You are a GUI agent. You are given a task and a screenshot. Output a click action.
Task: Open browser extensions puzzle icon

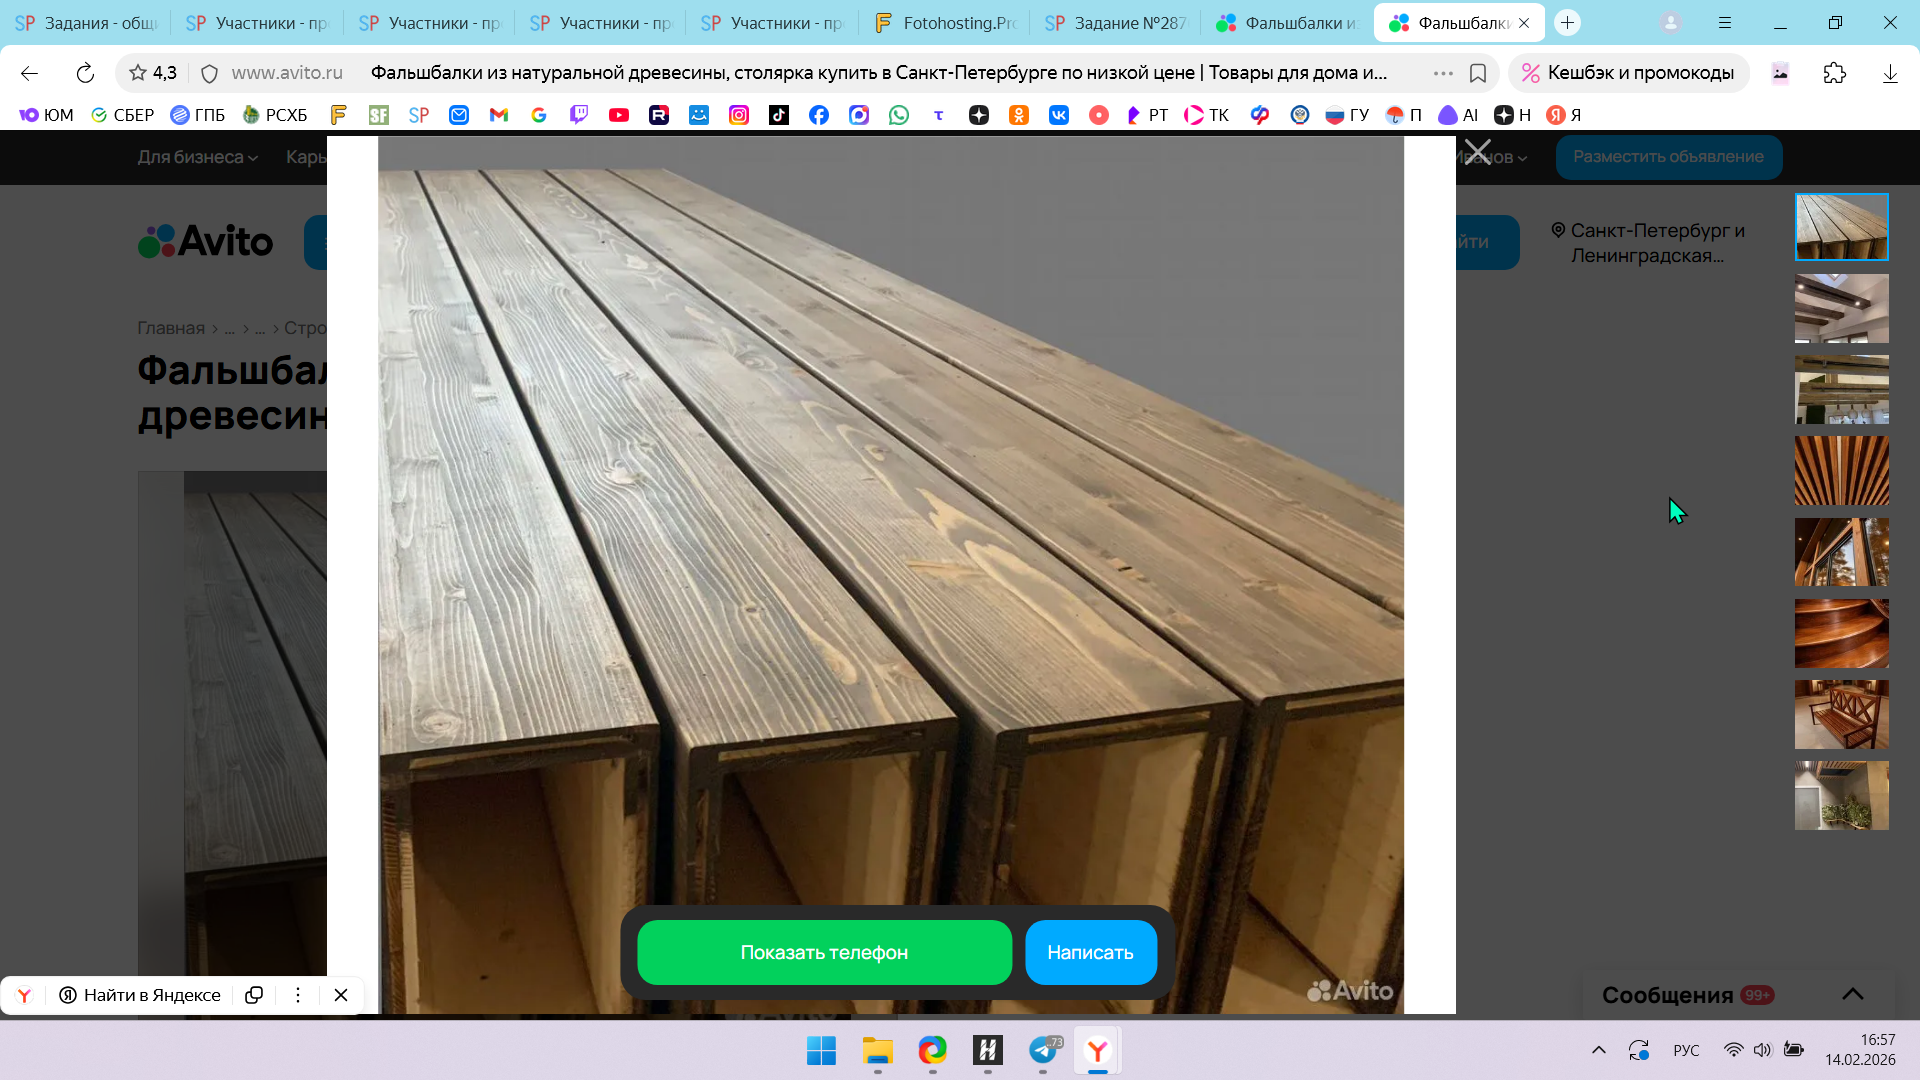(x=1834, y=73)
